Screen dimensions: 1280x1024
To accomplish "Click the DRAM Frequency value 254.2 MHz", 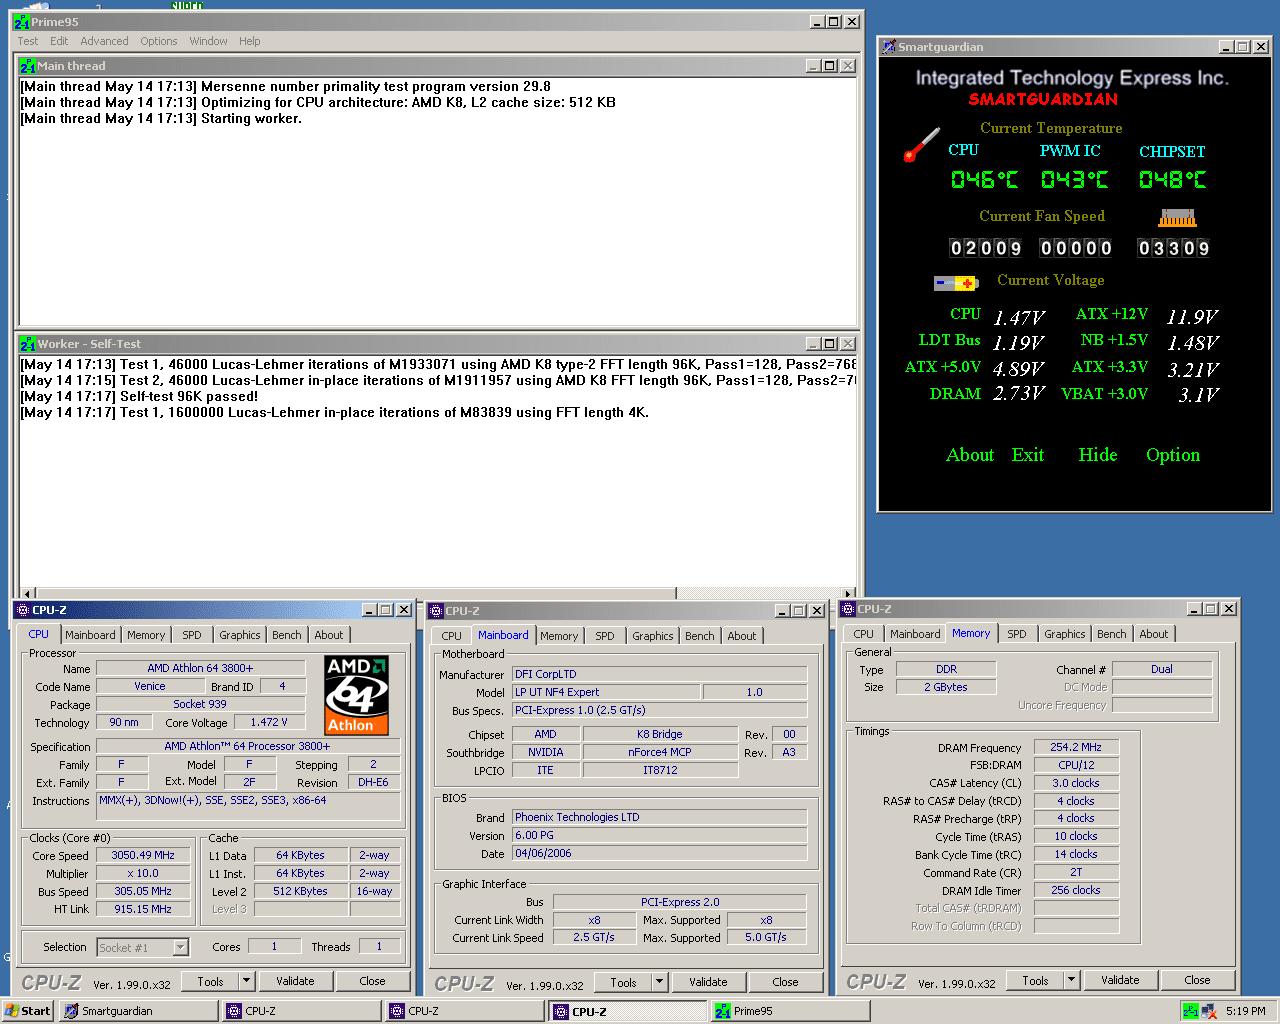I will [x=1076, y=747].
